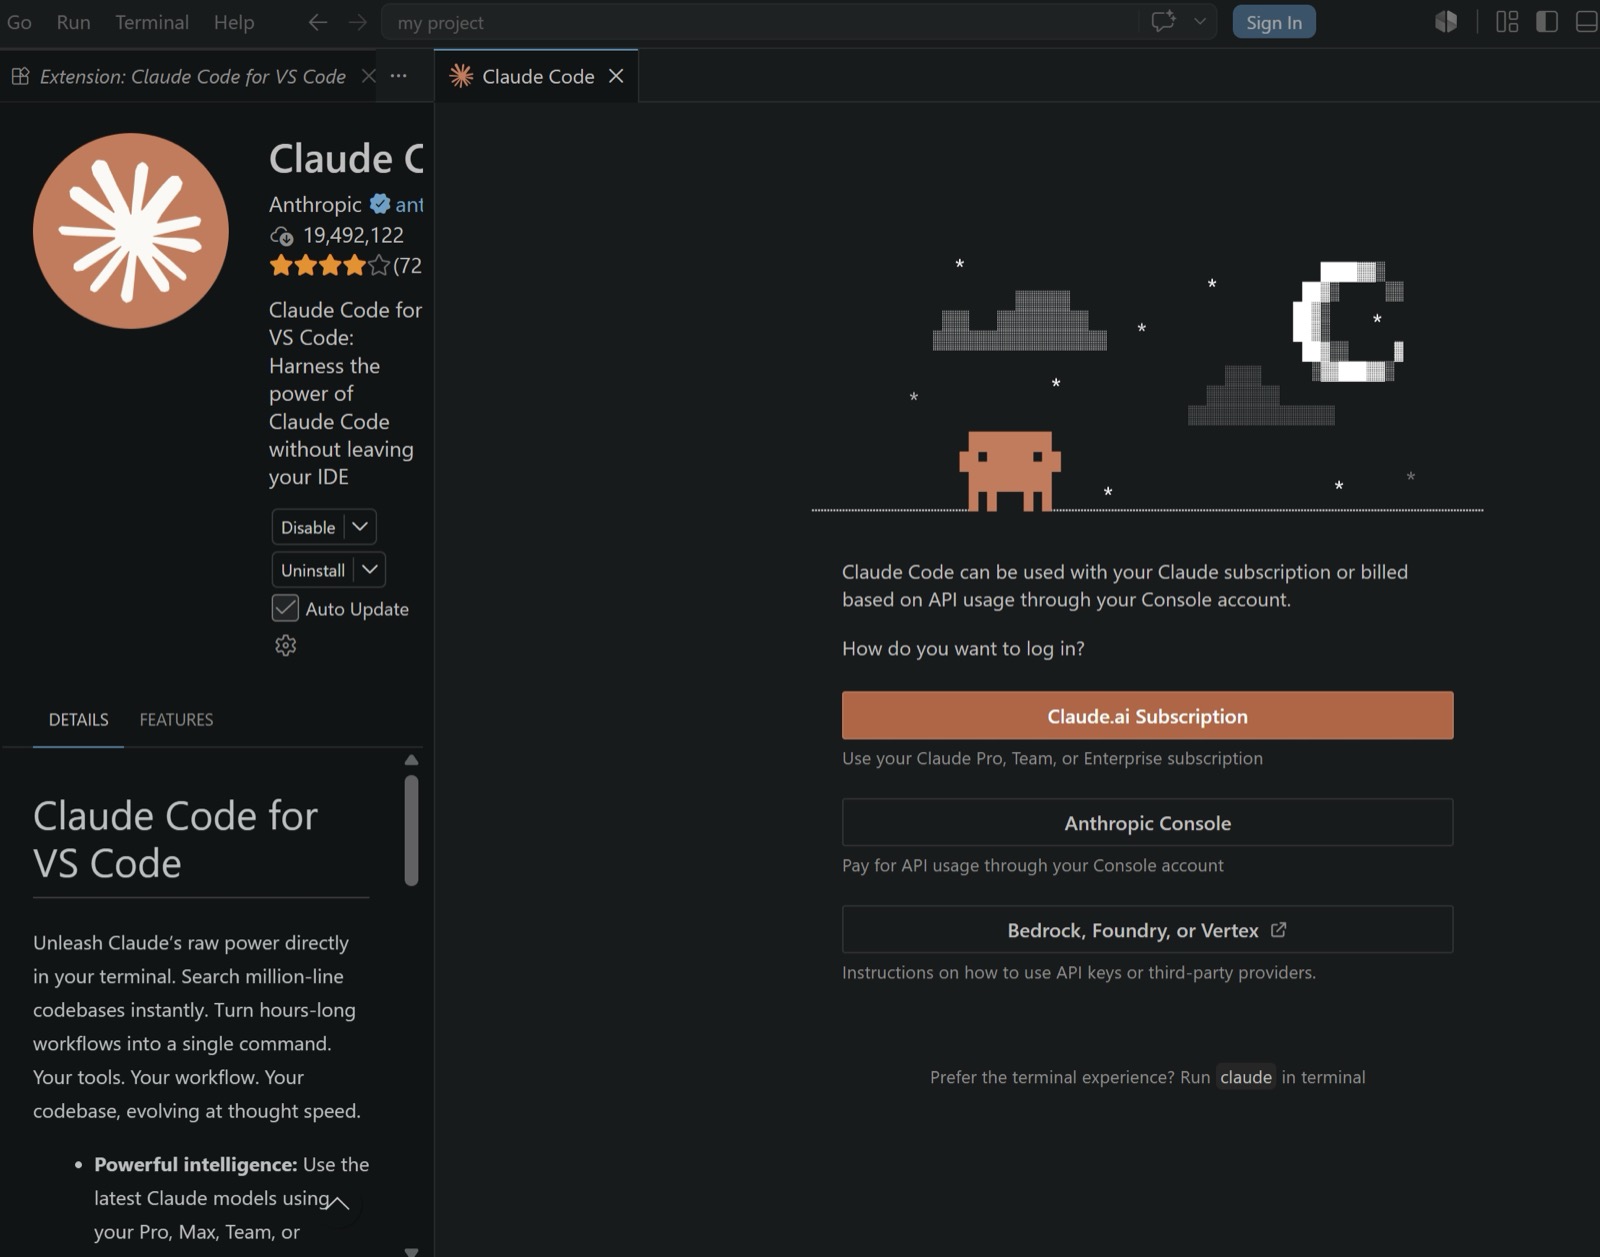The height and width of the screenshot is (1257, 1600).
Task: Open the Help menu
Action: pyautogui.click(x=234, y=22)
